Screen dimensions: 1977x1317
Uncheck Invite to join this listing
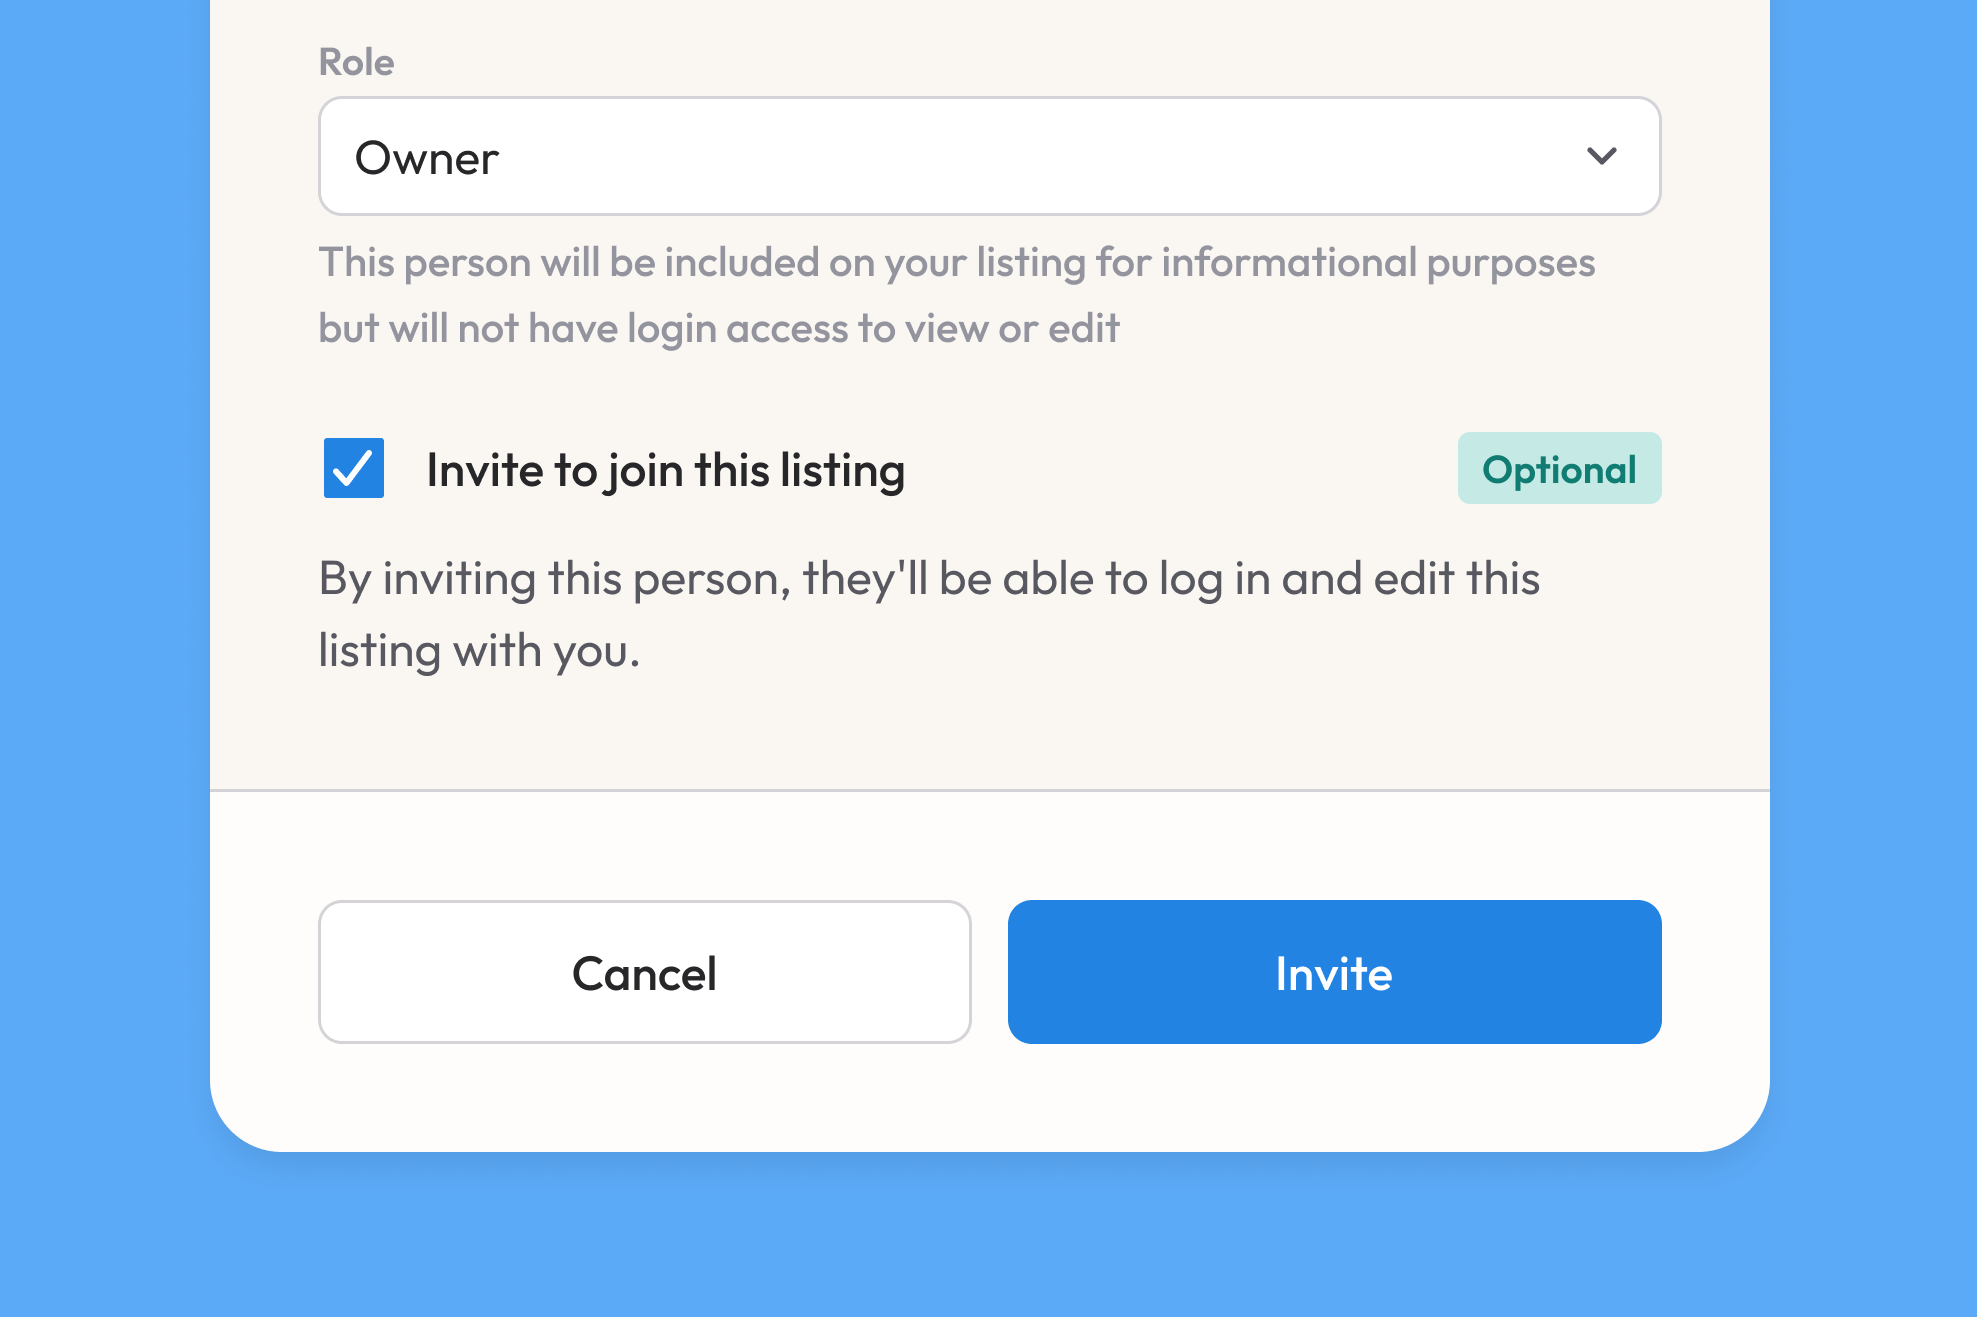354,468
